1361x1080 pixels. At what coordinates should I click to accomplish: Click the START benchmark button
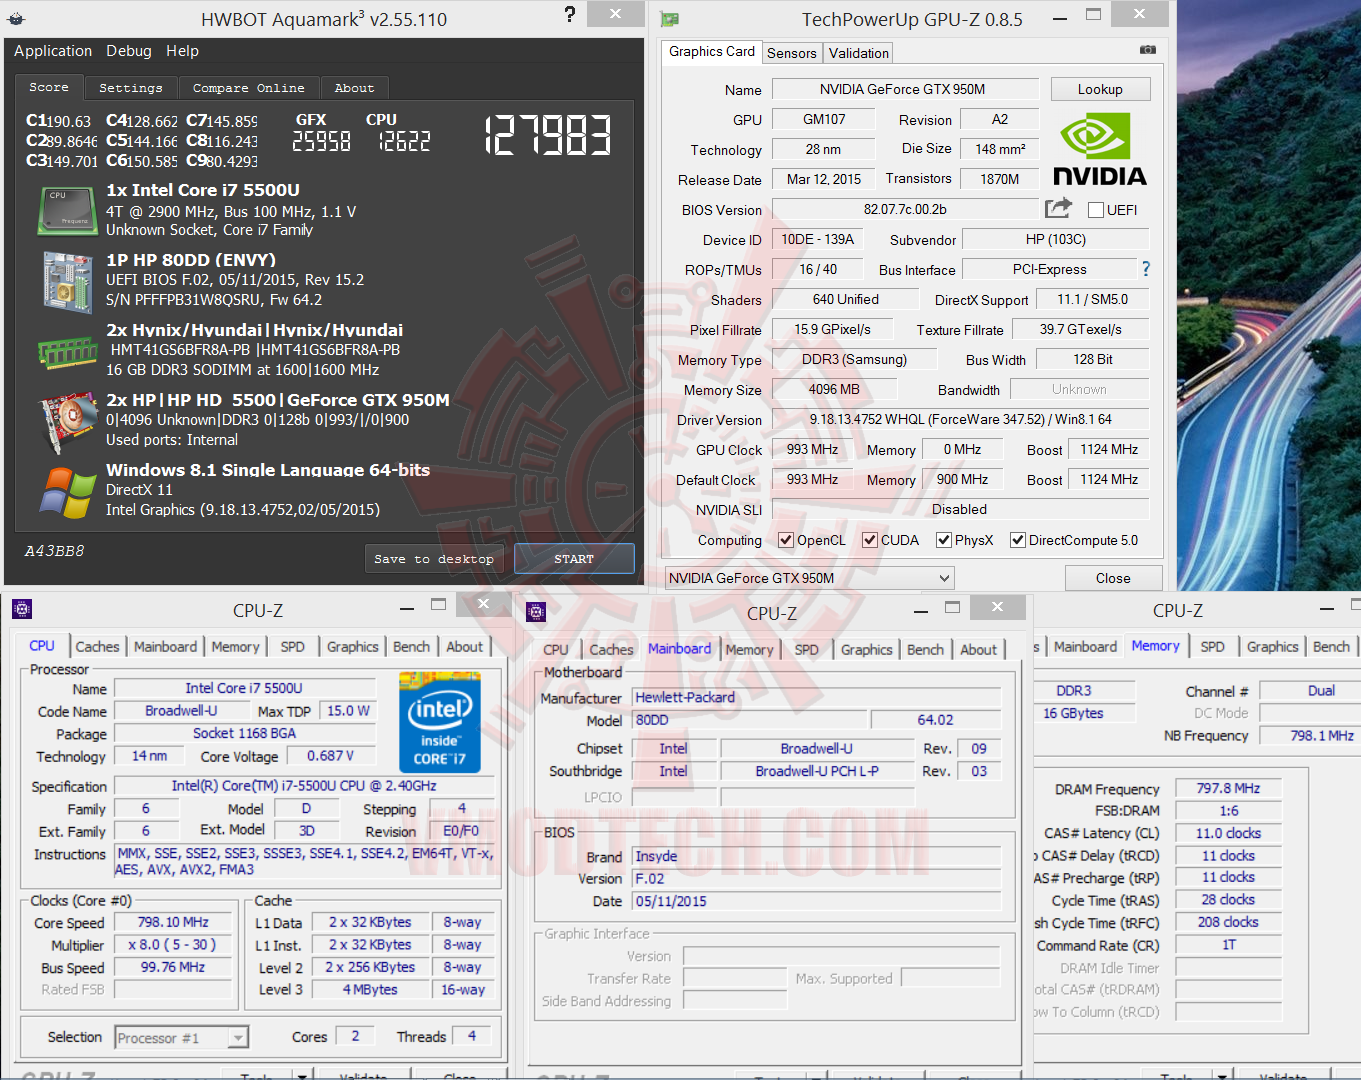[x=574, y=559]
